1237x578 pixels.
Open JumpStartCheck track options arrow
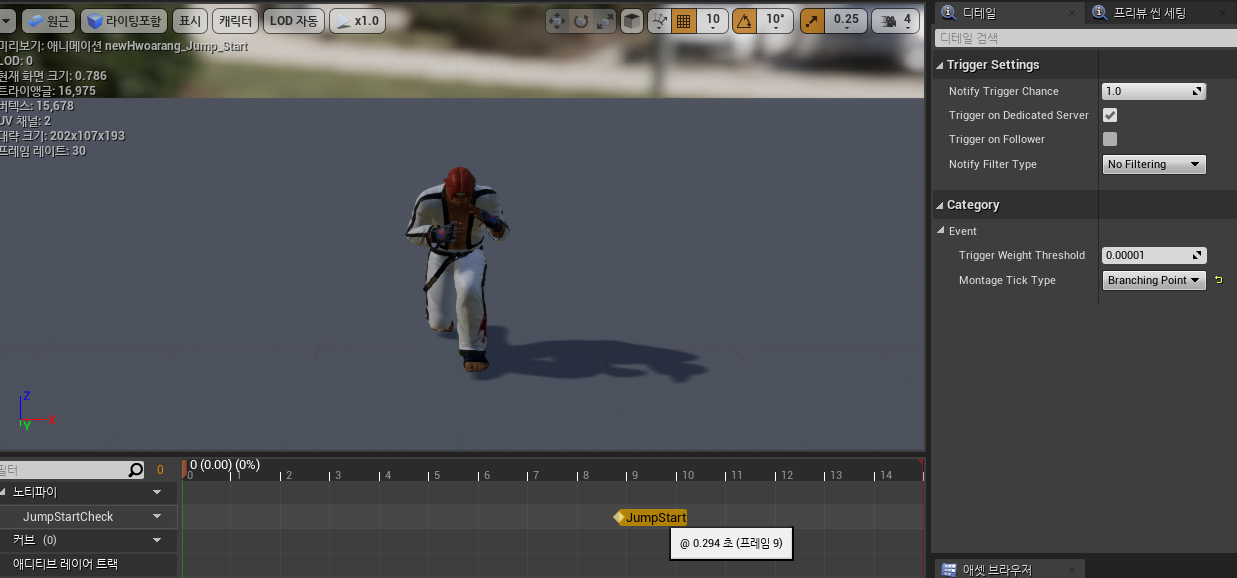pos(157,517)
